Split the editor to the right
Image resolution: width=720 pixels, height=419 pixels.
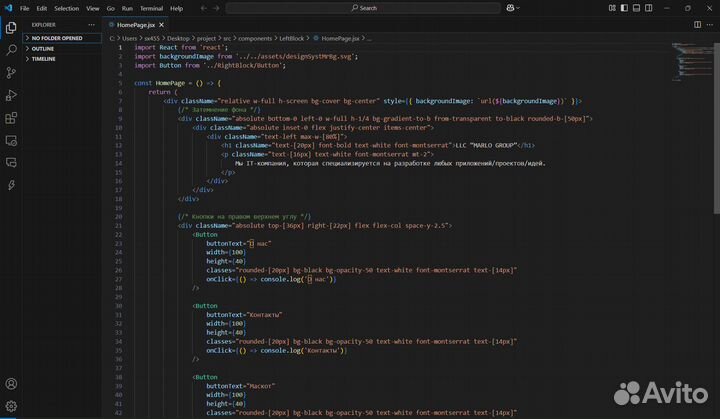click(x=697, y=25)
